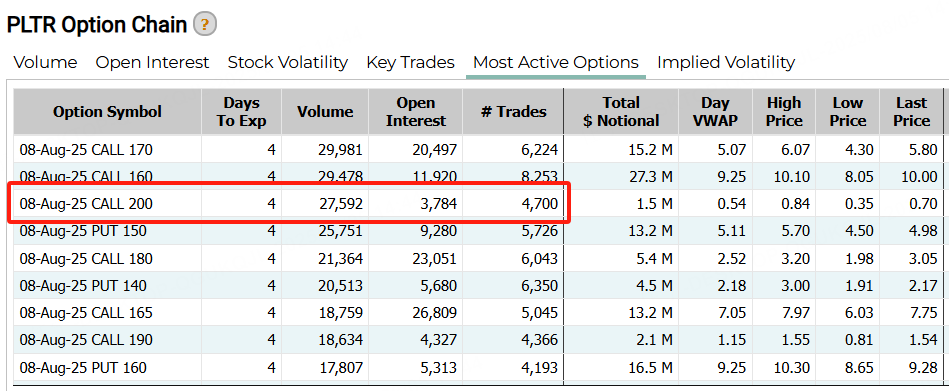The width and height of the screenshot is (949, 391).
Task: Sort by Option Symbol column header
Action: (x=108, y=111)
